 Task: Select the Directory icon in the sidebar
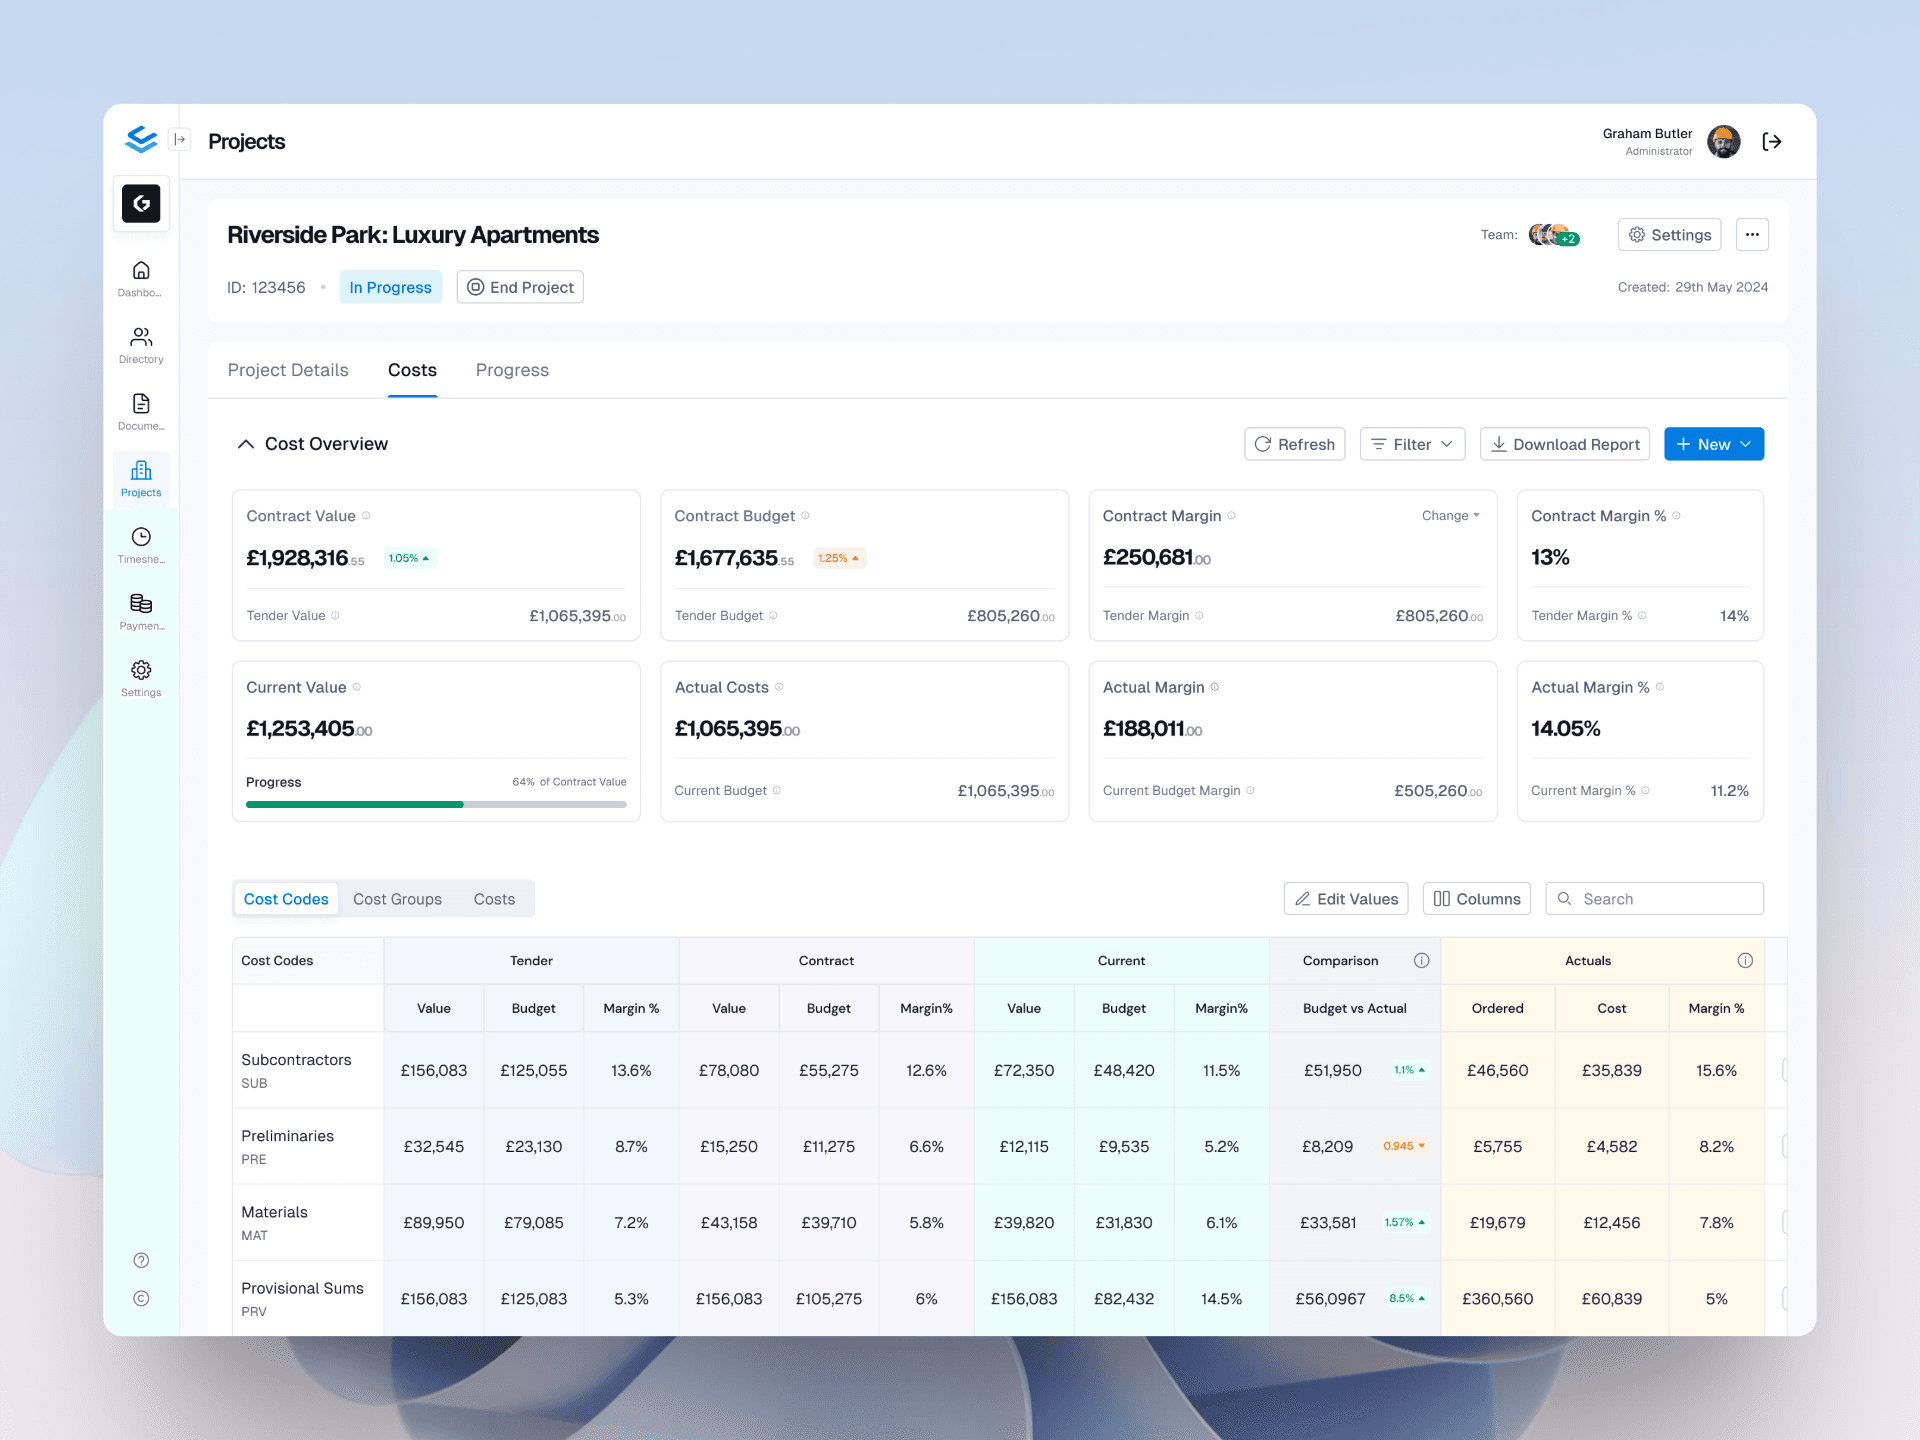[140, 345]
